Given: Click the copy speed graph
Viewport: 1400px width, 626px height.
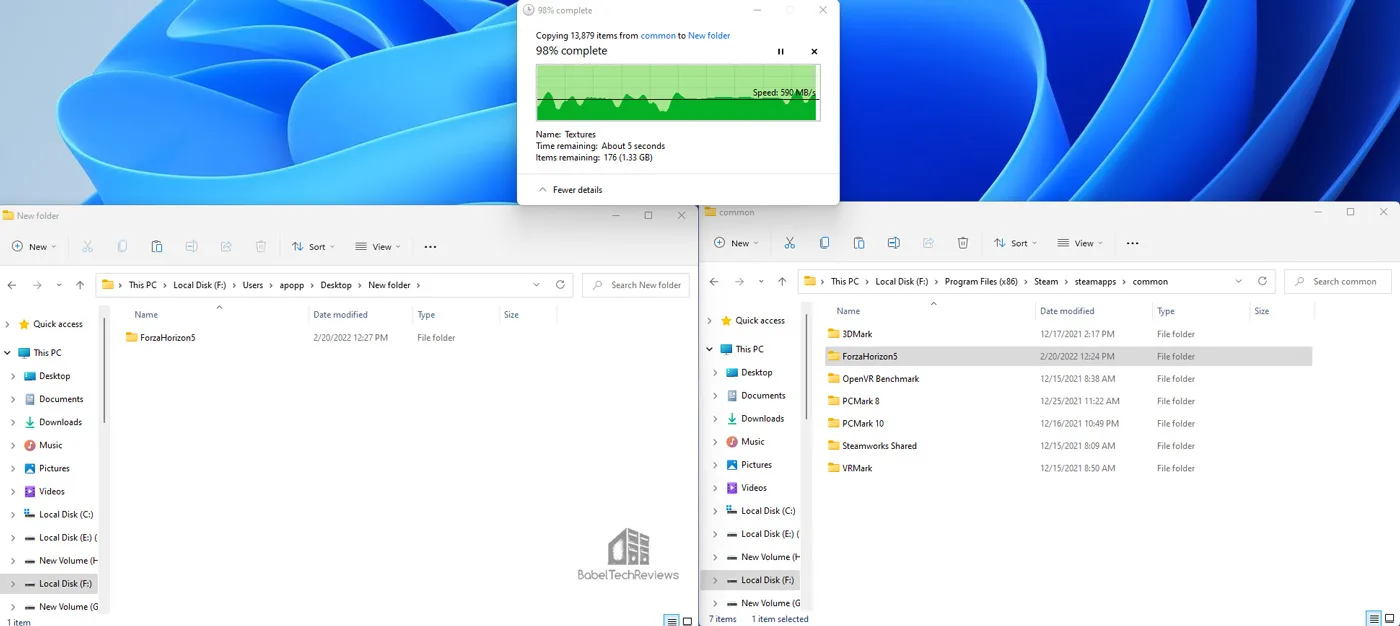Looking at the screenshot, I should coord(678,93).
